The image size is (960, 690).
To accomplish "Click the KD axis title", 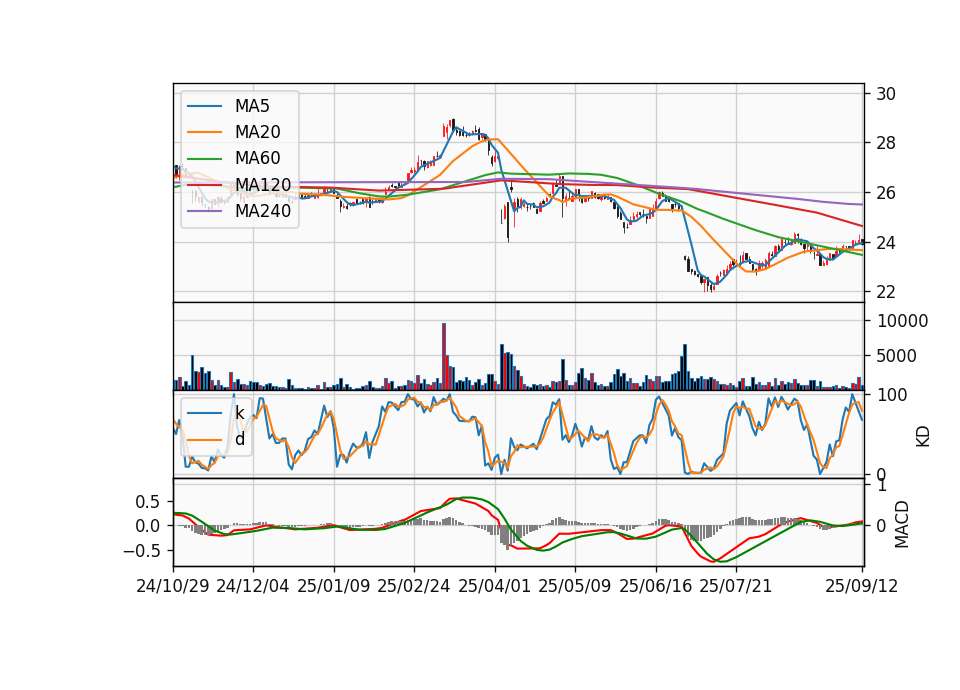I will [x=923, y=436].
